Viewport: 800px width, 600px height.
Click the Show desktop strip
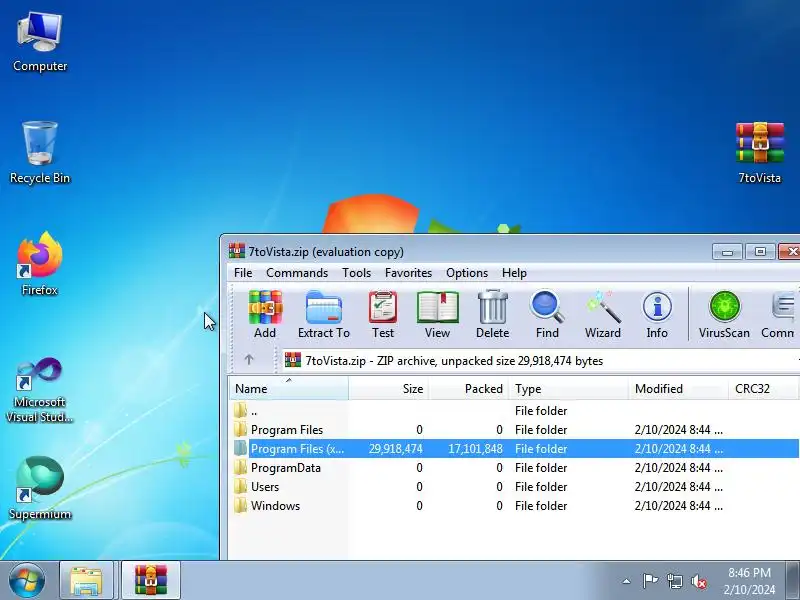793,581
